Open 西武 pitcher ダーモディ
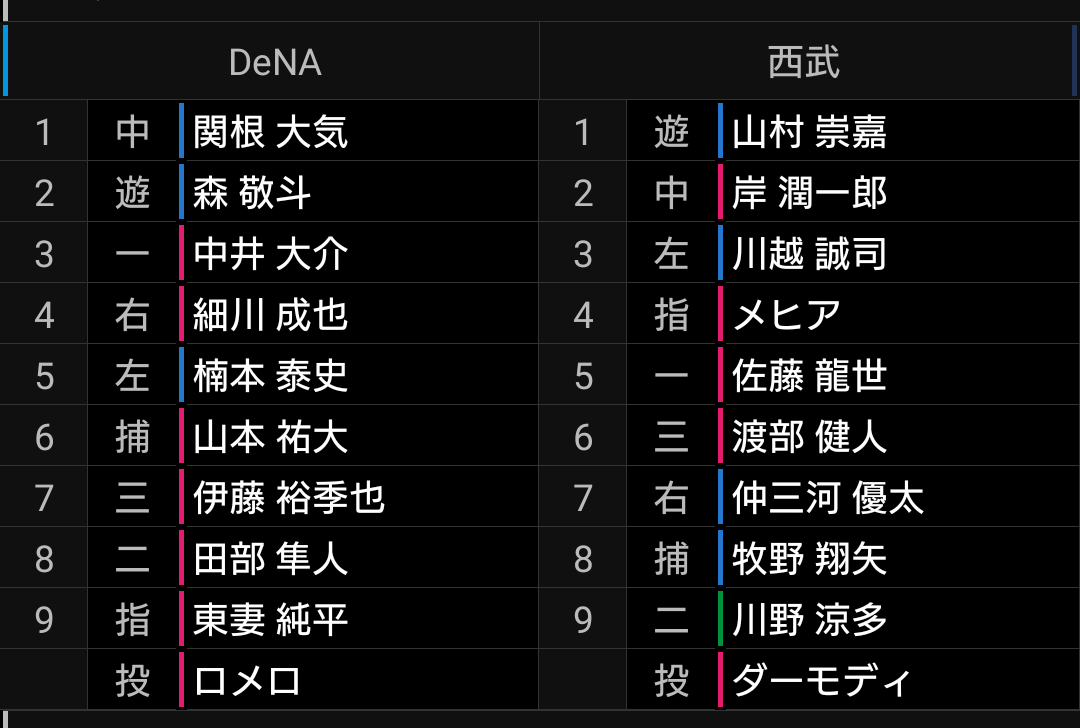The width and height of the screenshot is (1080, 728). (x=821, y=680)
